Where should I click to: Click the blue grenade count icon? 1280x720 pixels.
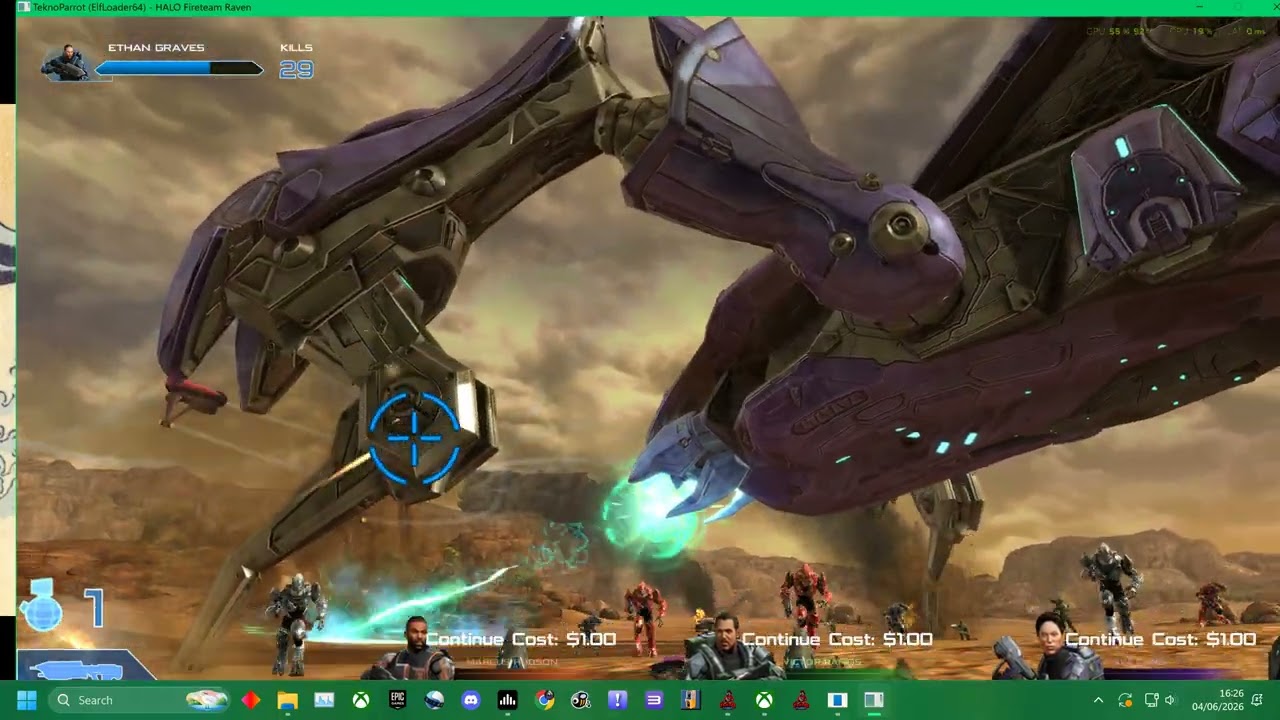[x=42, y=606]
